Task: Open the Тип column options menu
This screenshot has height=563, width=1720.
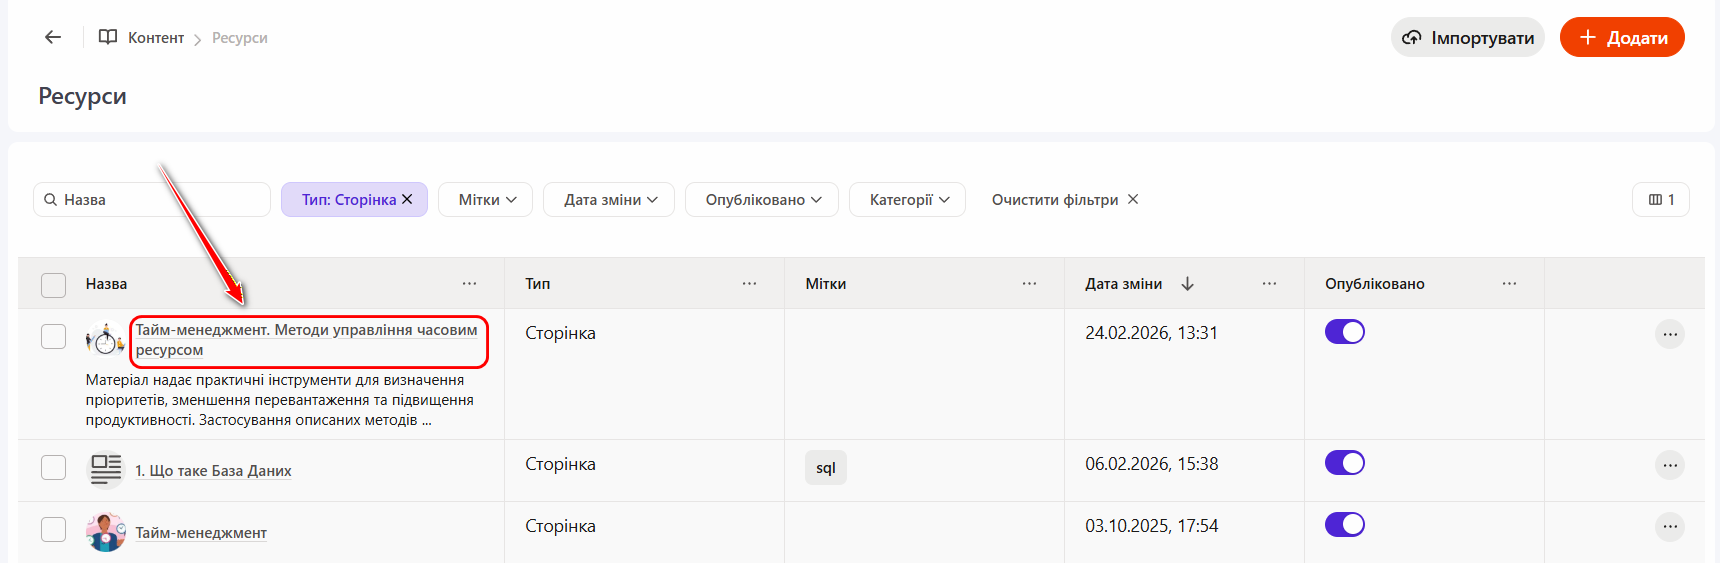Action: click(749, 284)
